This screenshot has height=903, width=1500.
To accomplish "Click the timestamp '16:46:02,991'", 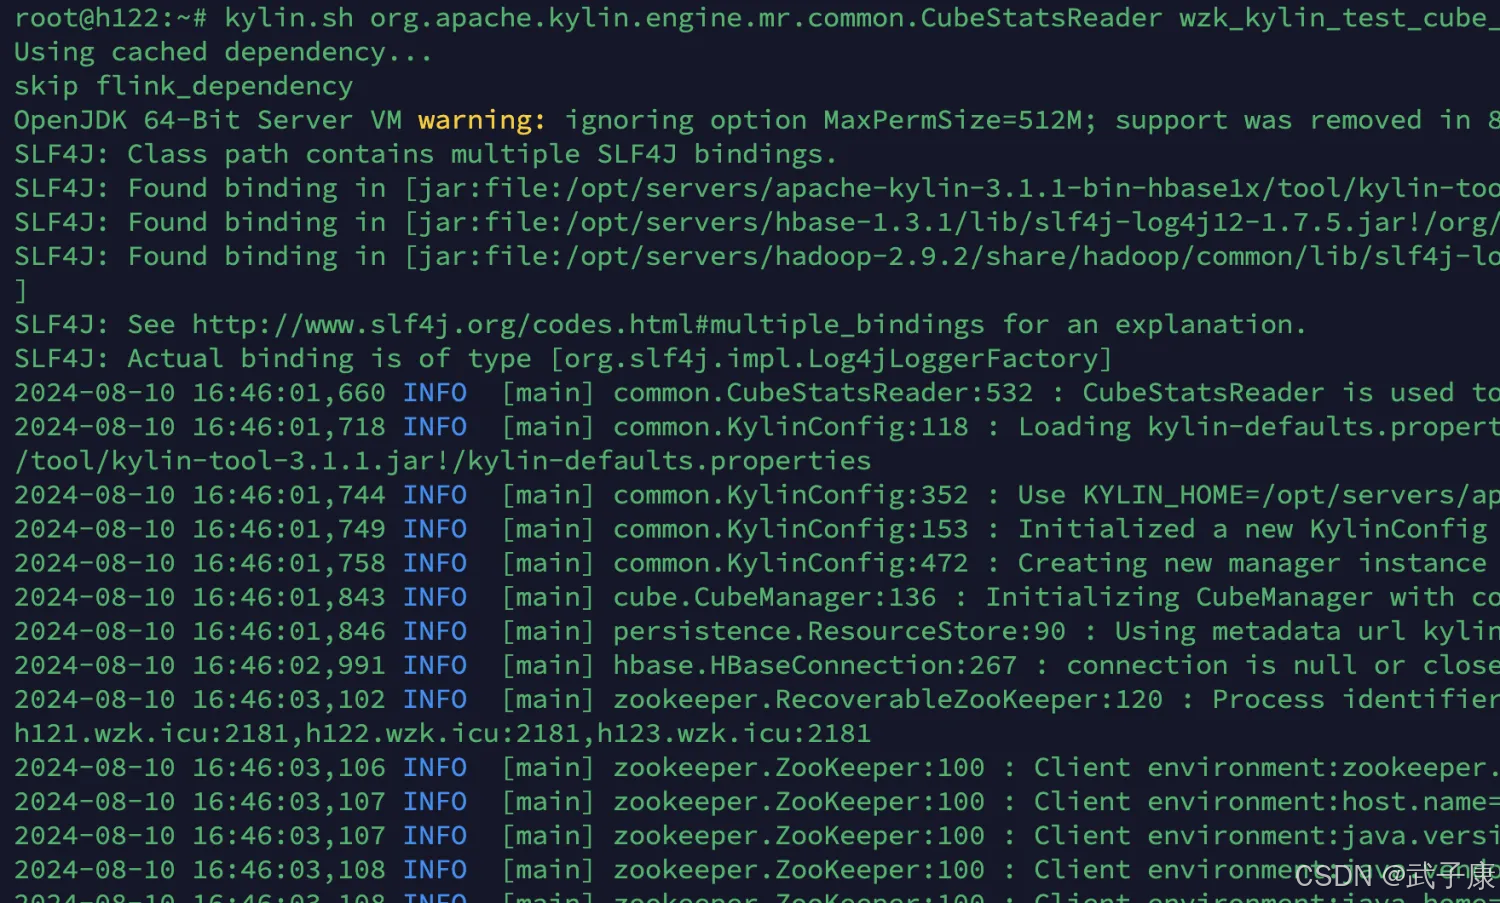I will (288, 665).
